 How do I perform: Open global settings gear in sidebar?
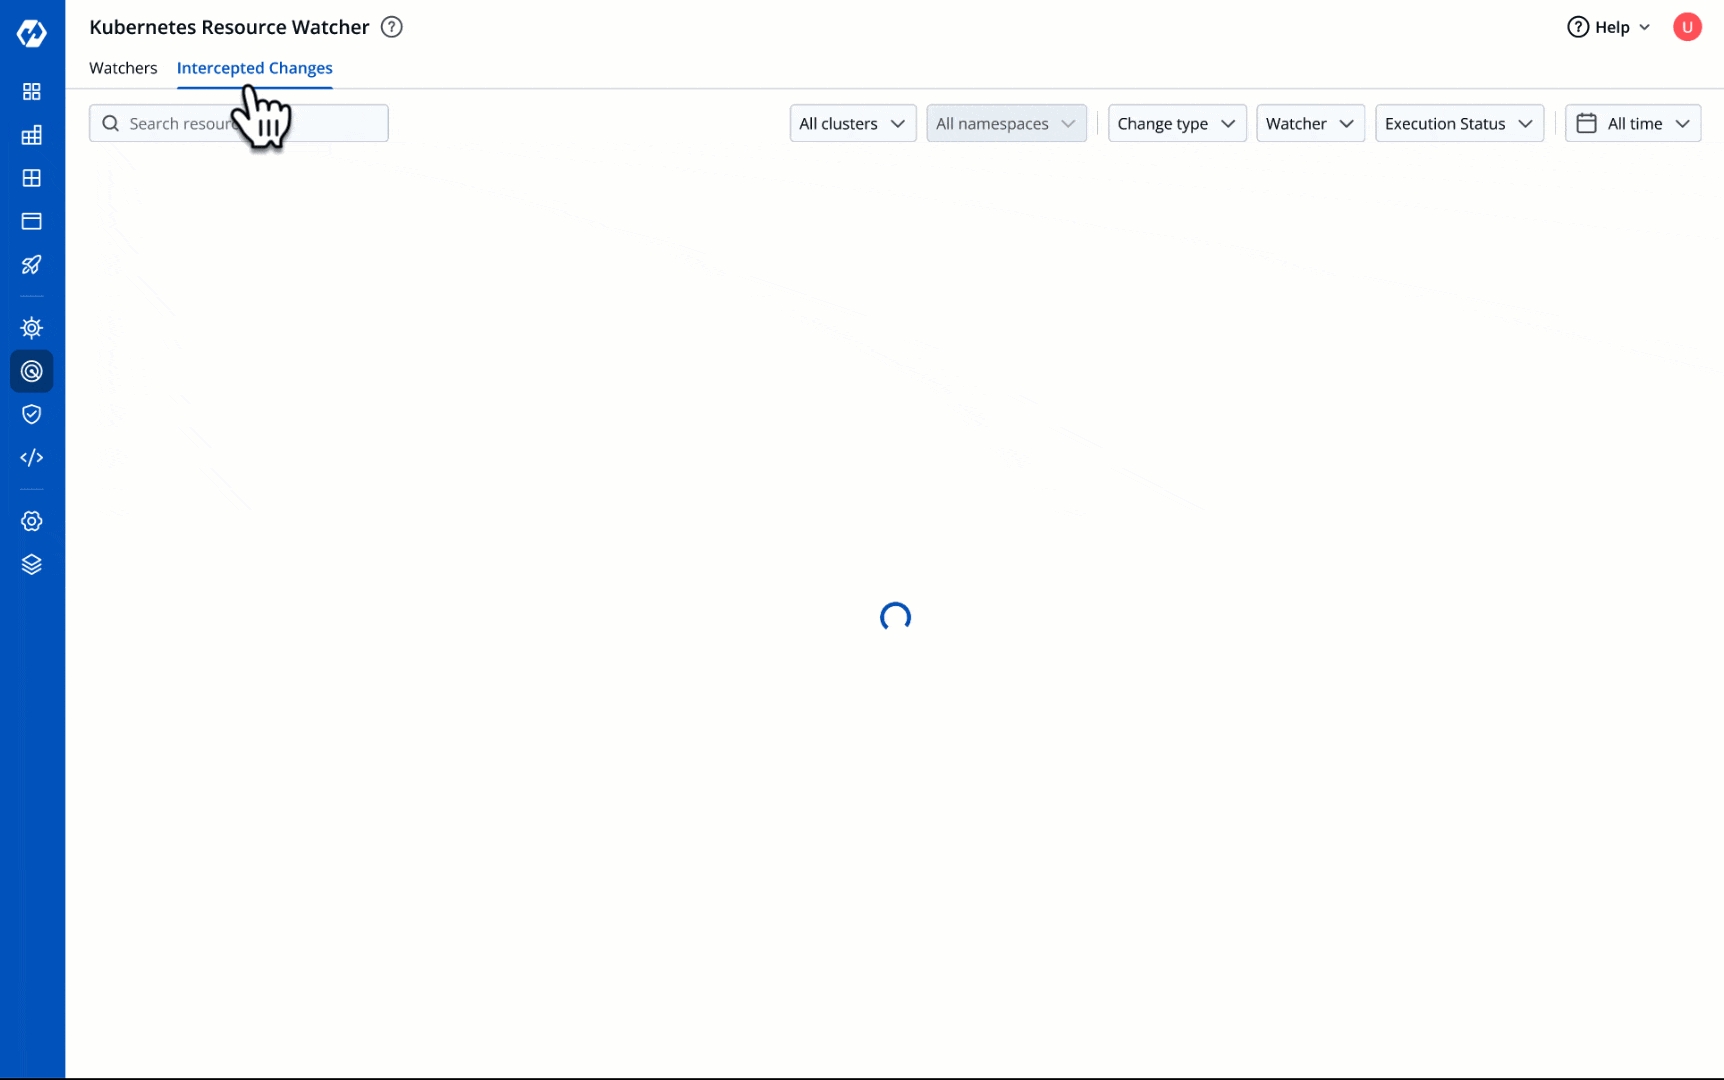32,521
